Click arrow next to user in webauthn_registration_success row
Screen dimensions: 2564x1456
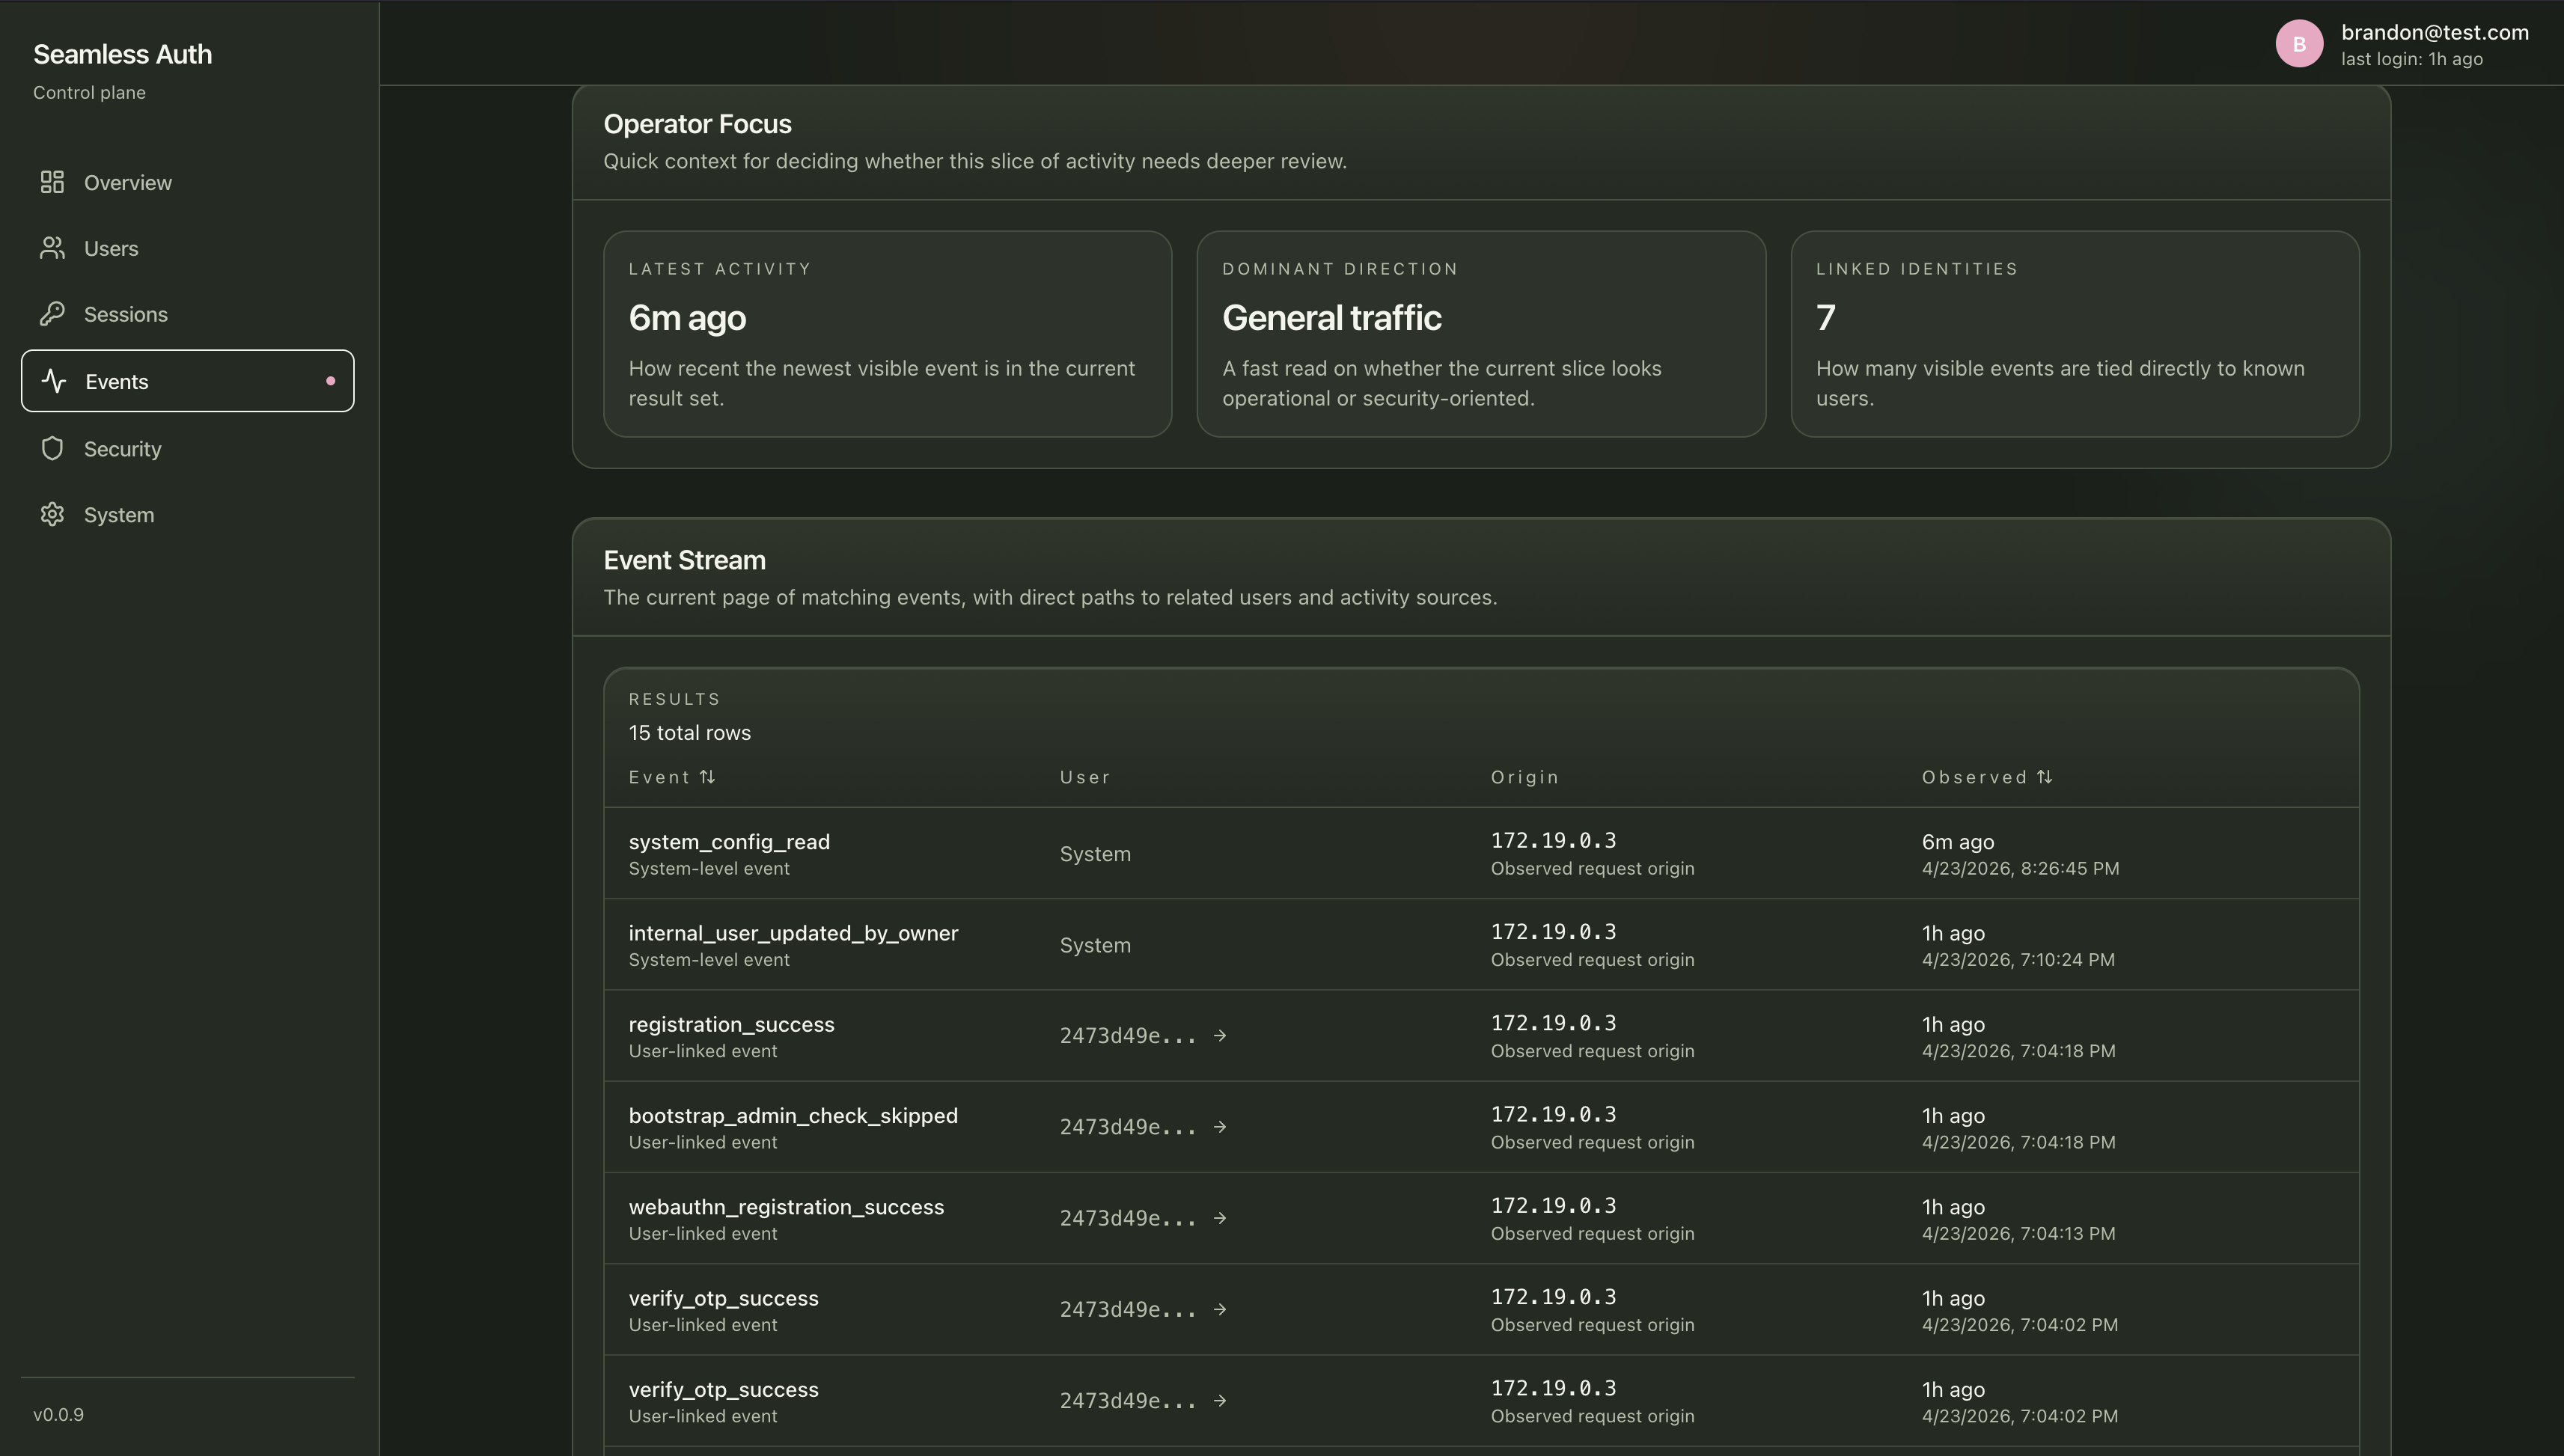pyautogui.click(x=1220, y=1218)
